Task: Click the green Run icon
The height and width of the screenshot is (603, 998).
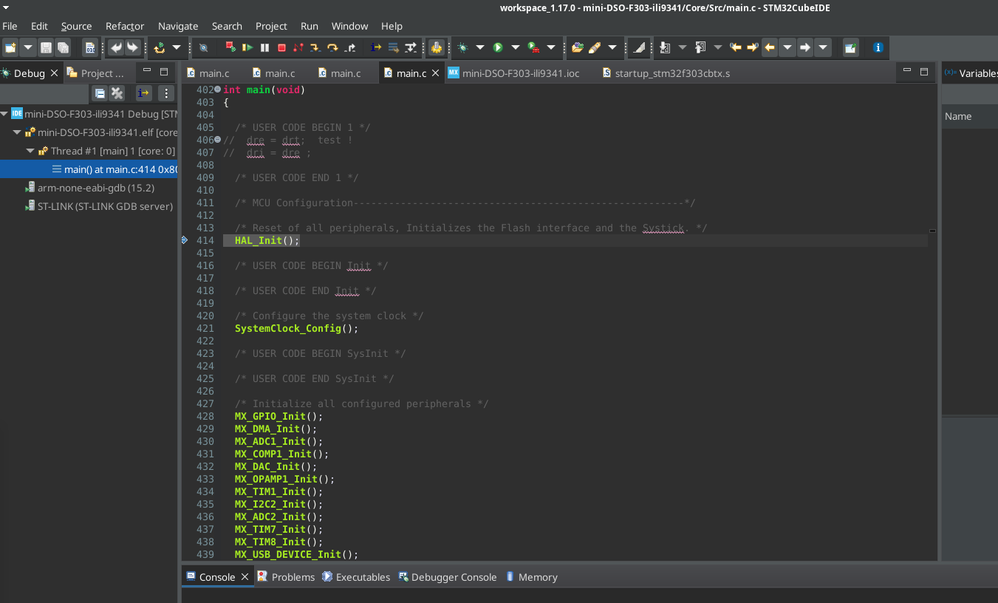Action: click(498, 48)
